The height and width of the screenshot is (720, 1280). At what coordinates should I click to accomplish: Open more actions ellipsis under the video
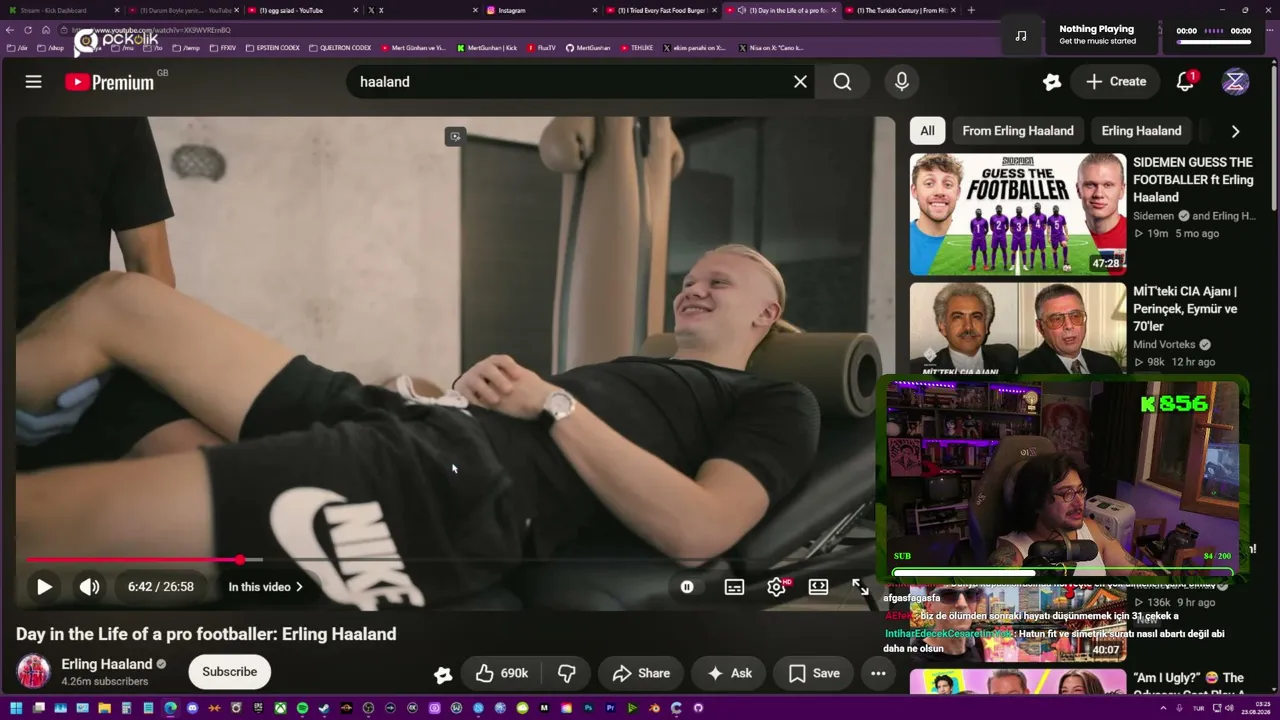(878, 673)
